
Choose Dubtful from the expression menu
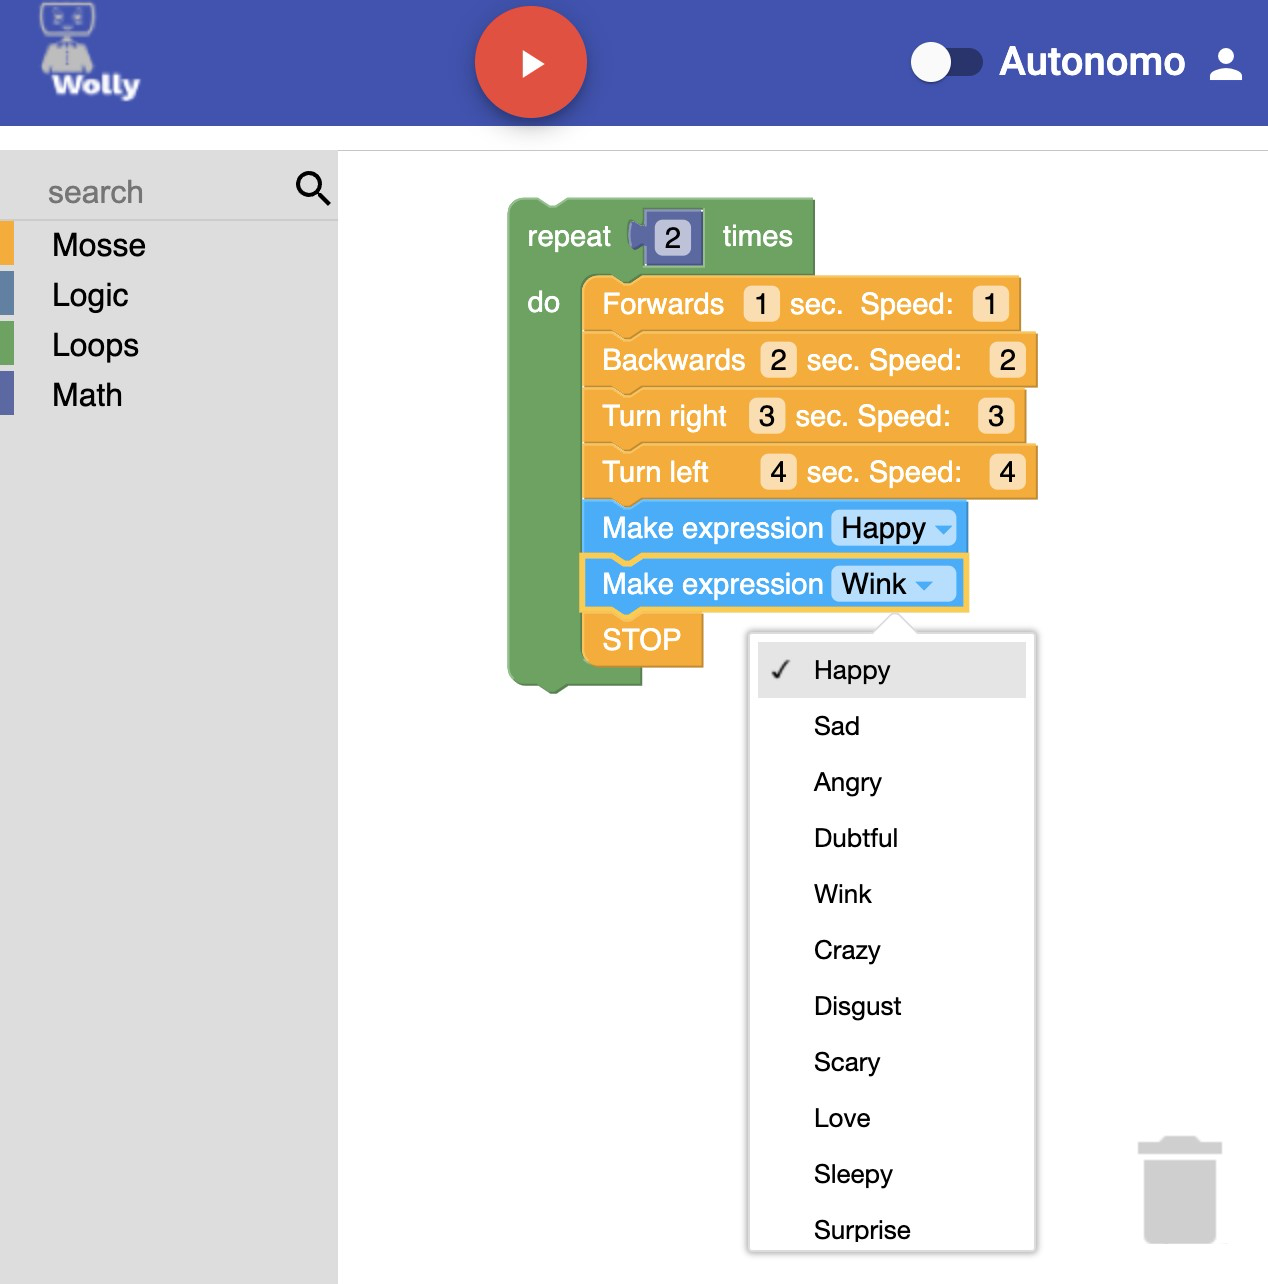[x=892, y=838]
